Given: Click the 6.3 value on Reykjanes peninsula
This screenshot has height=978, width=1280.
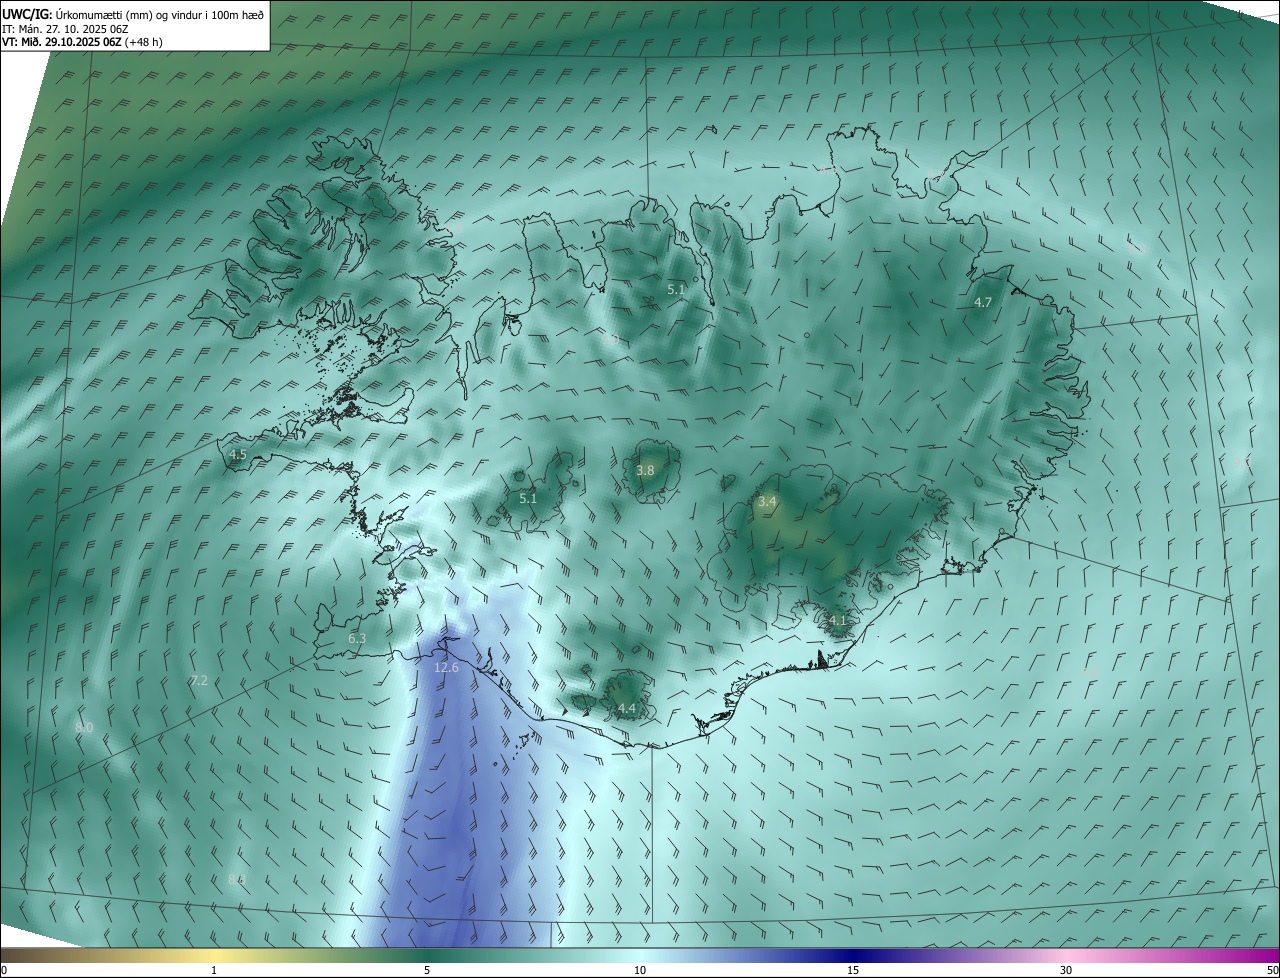Looking at the screenshot, I should (x=357, y=638).
